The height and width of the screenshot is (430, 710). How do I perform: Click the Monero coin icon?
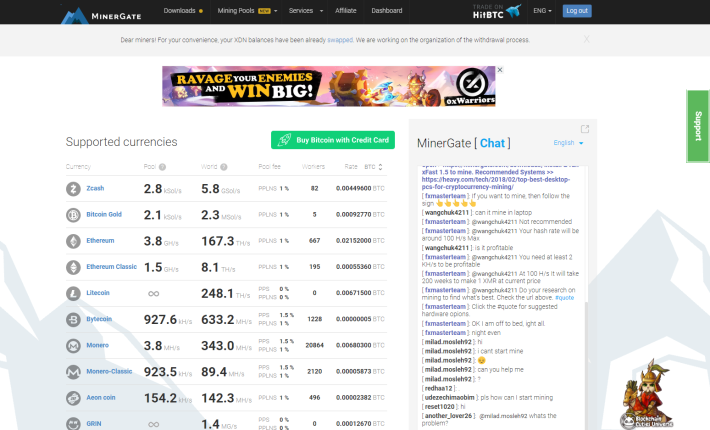pos(73,346)
